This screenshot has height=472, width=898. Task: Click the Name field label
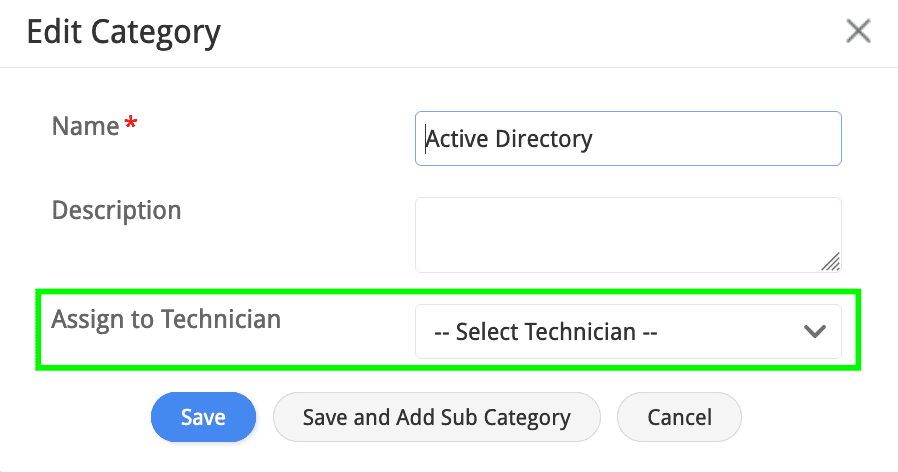coord(85,126)
